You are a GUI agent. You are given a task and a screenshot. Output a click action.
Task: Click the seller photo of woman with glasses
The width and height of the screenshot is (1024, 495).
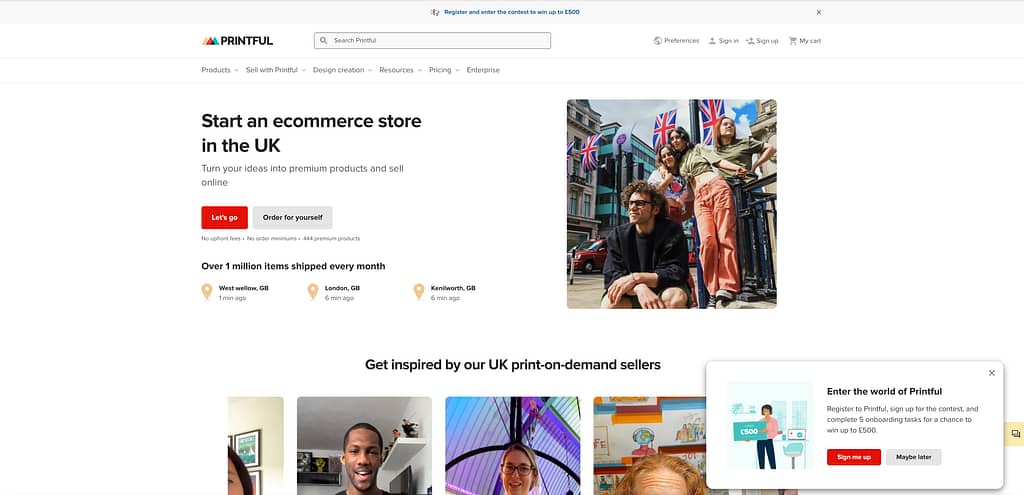point(513,445)
